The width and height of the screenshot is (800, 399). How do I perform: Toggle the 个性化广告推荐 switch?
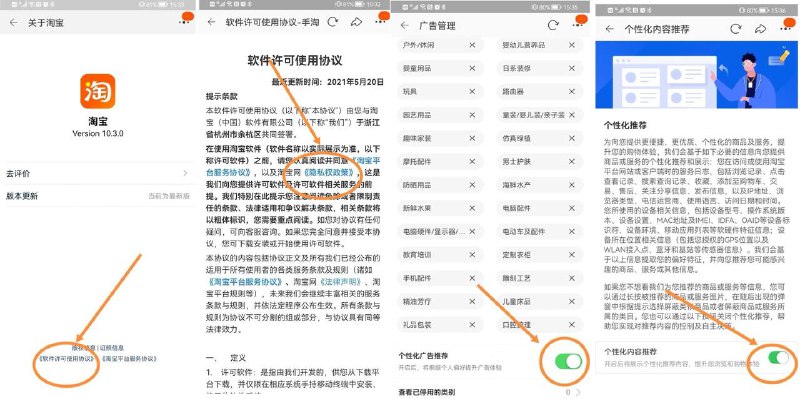[568, 362]
